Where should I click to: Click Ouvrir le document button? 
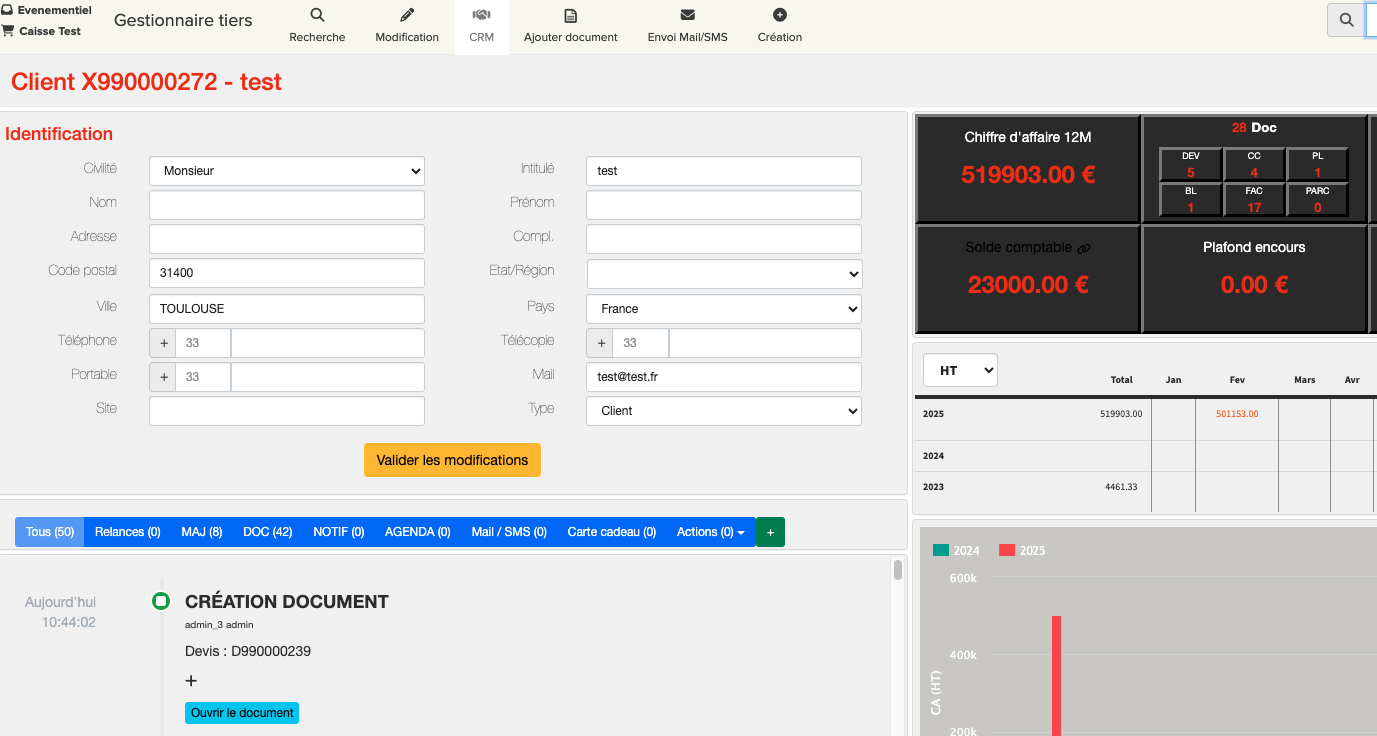click(242, 713)
